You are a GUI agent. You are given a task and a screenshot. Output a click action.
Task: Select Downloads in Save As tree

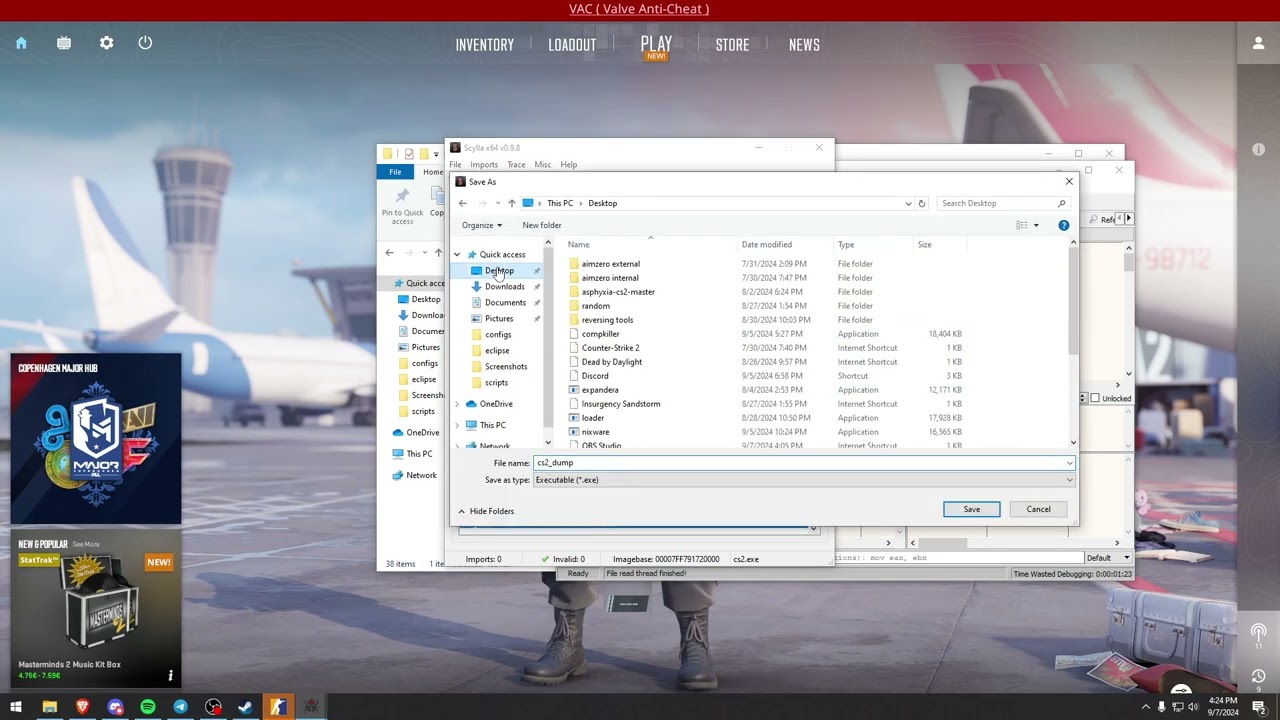[504, 287]
